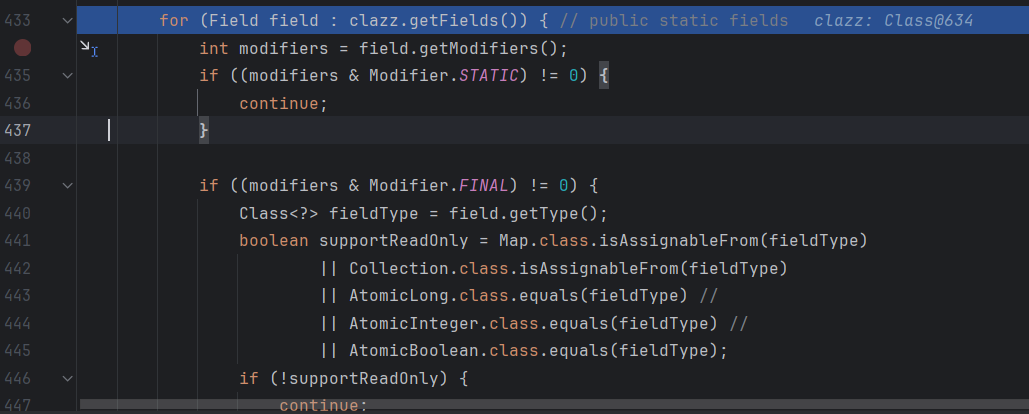This screenshot has width=1029, height=414.
Task: Remove the red breakpoint in the gutter
Action: [22, 47]
